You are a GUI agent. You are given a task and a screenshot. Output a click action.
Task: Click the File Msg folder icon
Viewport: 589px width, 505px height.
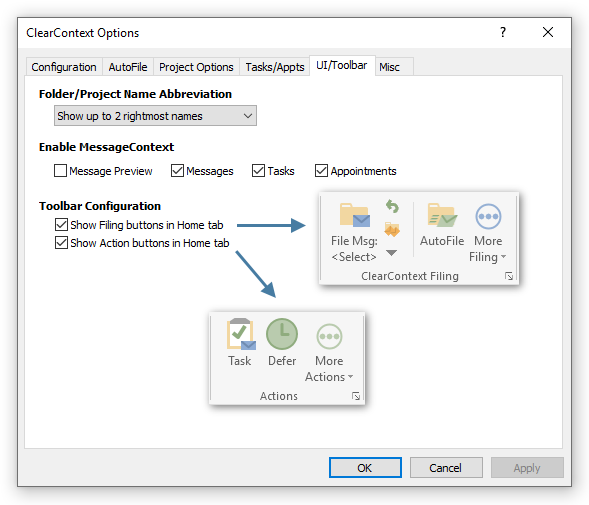[x=354, y=215]
